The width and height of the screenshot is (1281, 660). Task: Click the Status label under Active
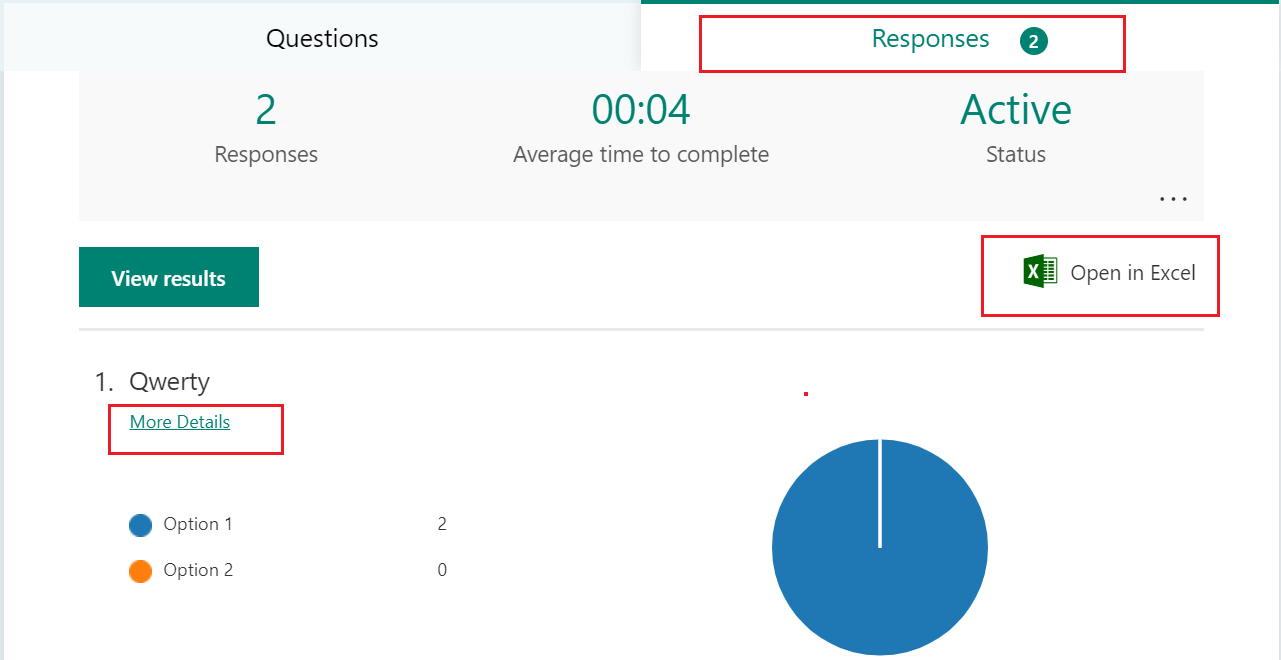tap(1016, 155)
